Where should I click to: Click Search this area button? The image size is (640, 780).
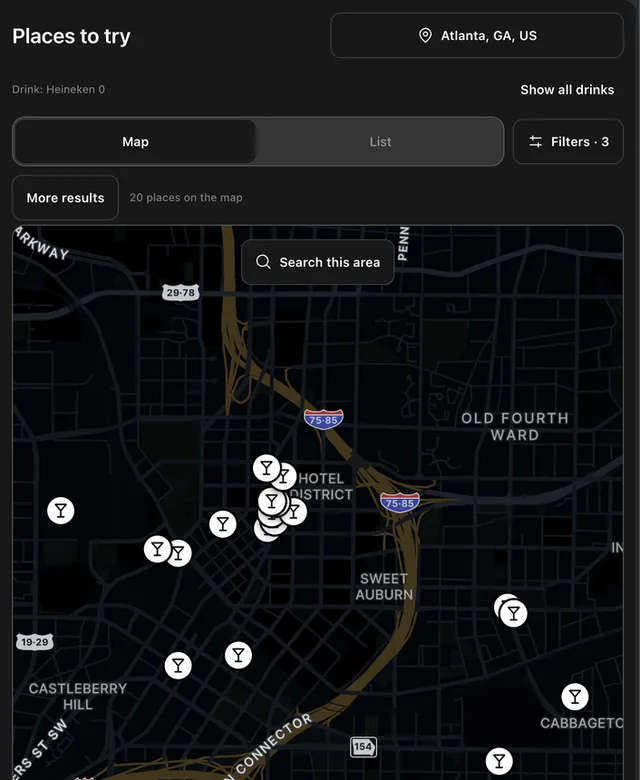pos(318,262)
